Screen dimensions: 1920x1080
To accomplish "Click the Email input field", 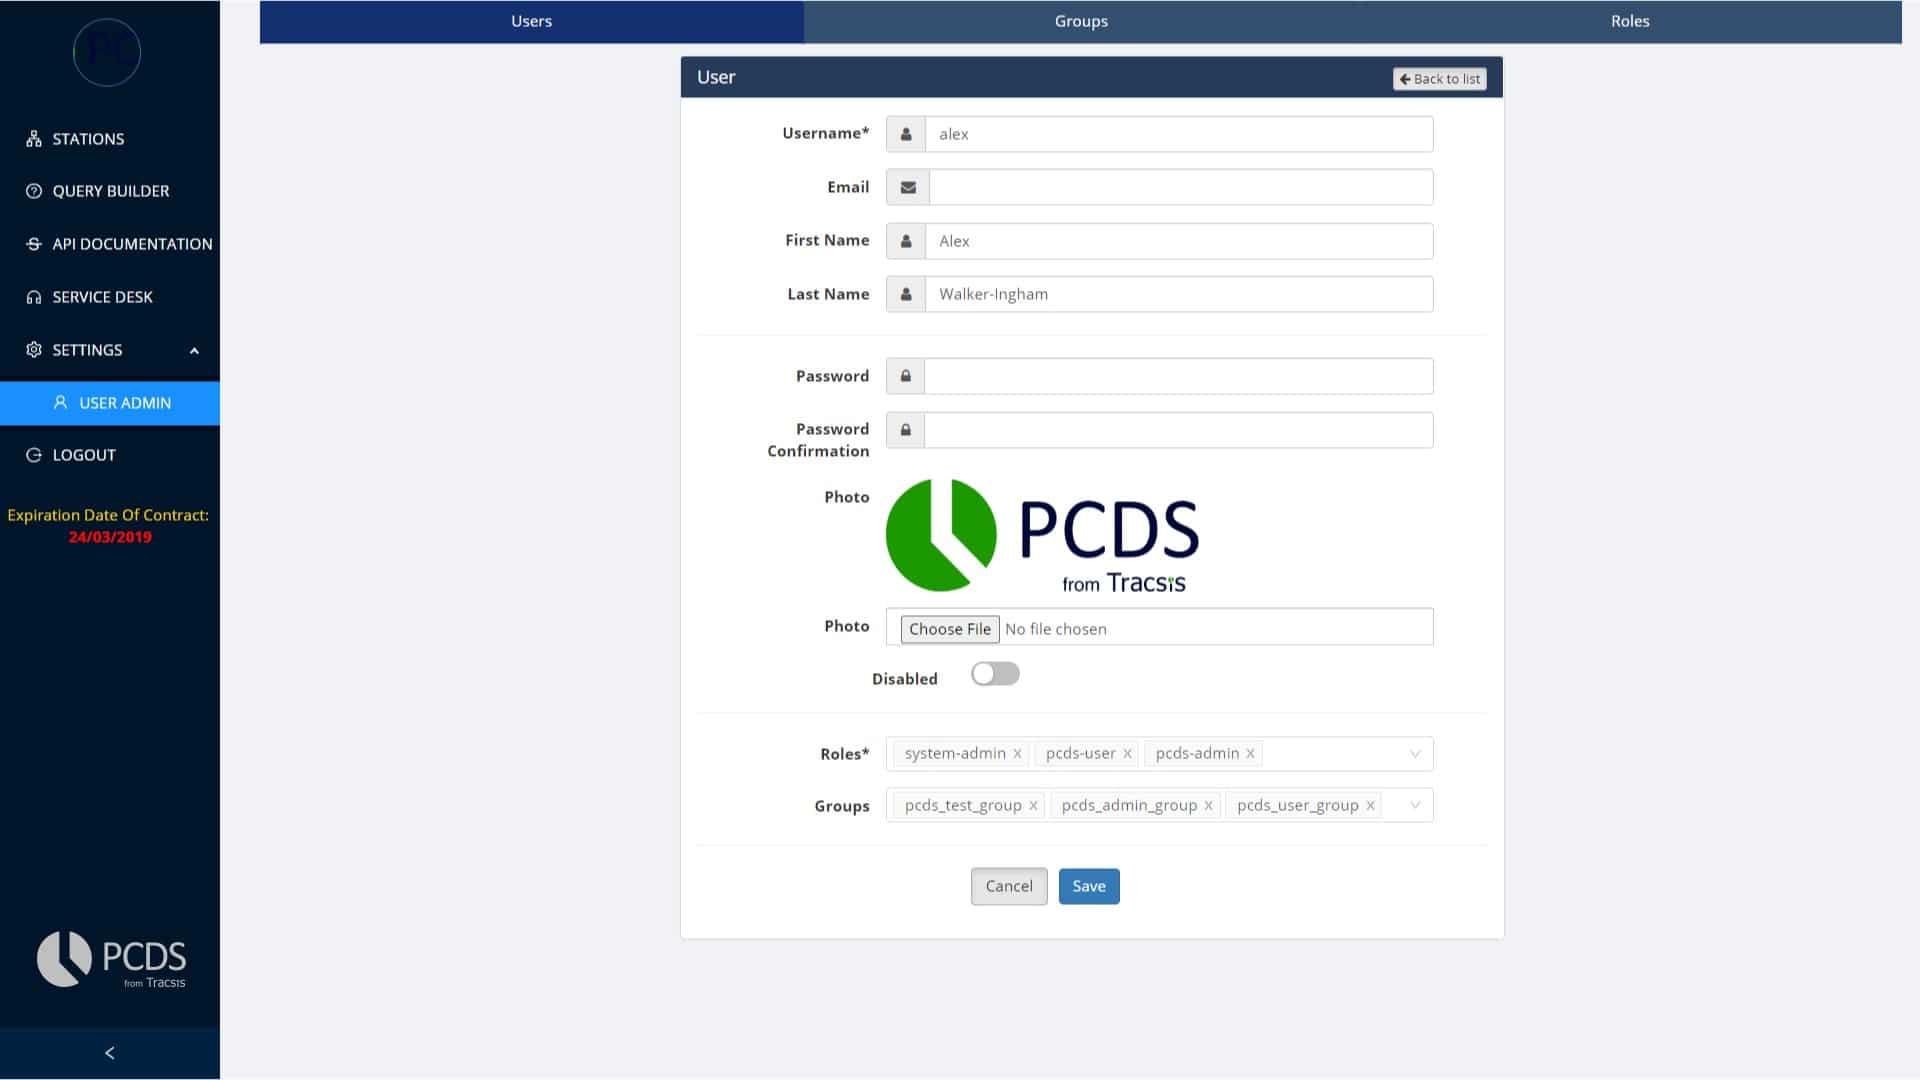I will 1180,187.
